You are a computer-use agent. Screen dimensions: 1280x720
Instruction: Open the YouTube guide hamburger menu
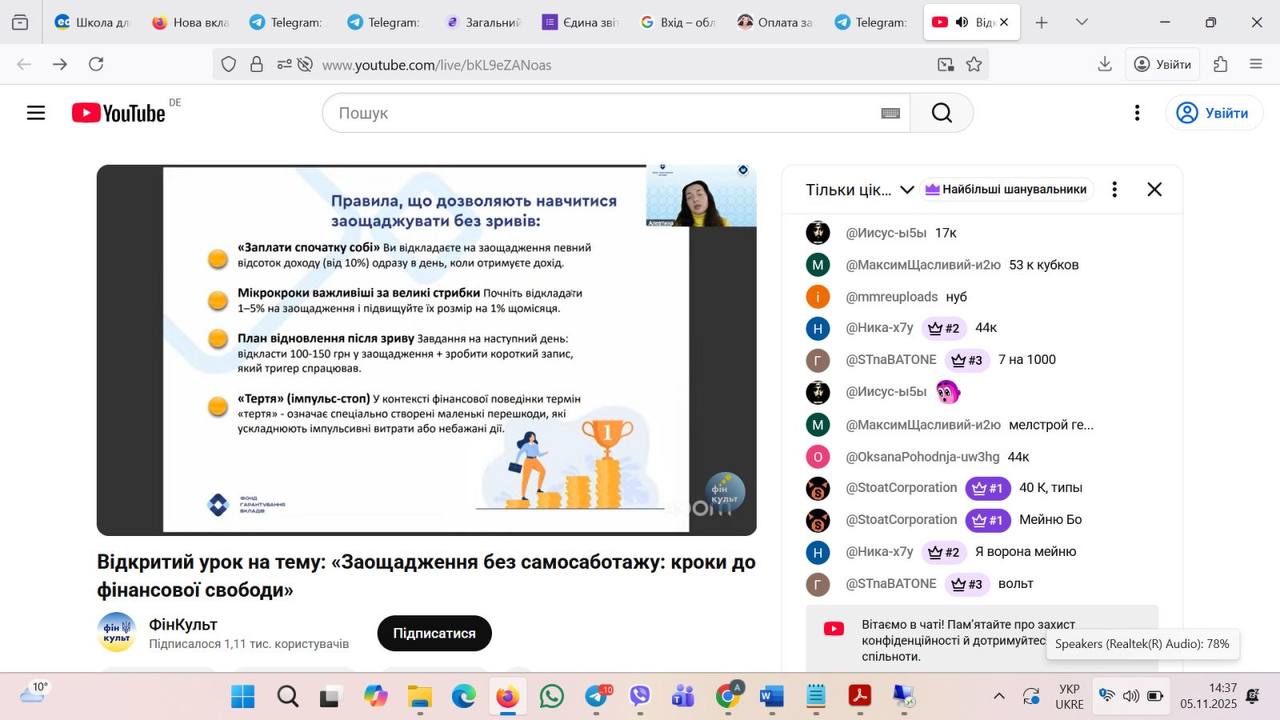[x=36, y=113]
